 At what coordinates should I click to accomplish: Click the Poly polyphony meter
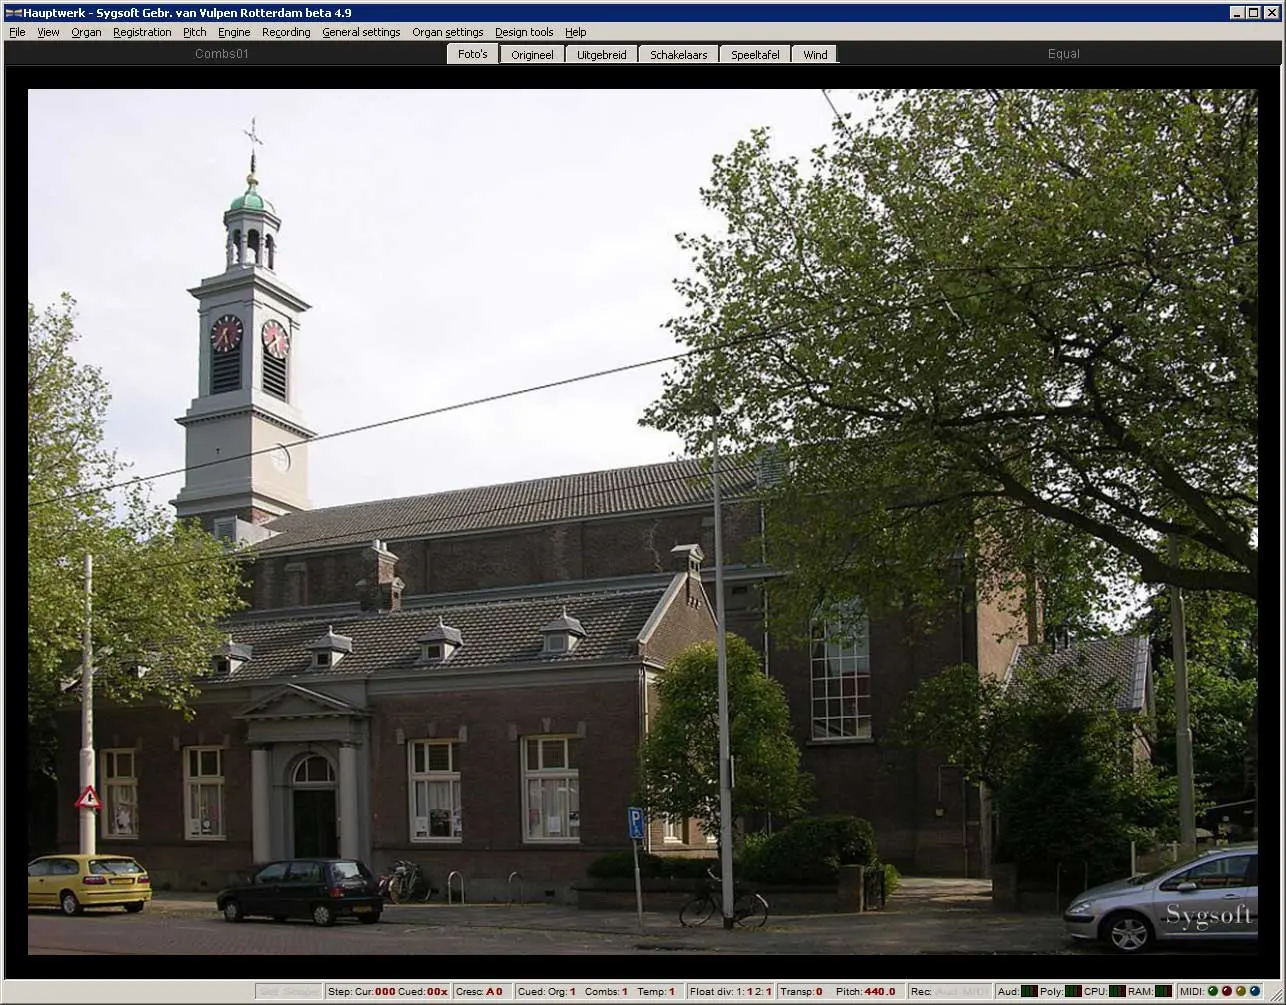point(1073,991)
